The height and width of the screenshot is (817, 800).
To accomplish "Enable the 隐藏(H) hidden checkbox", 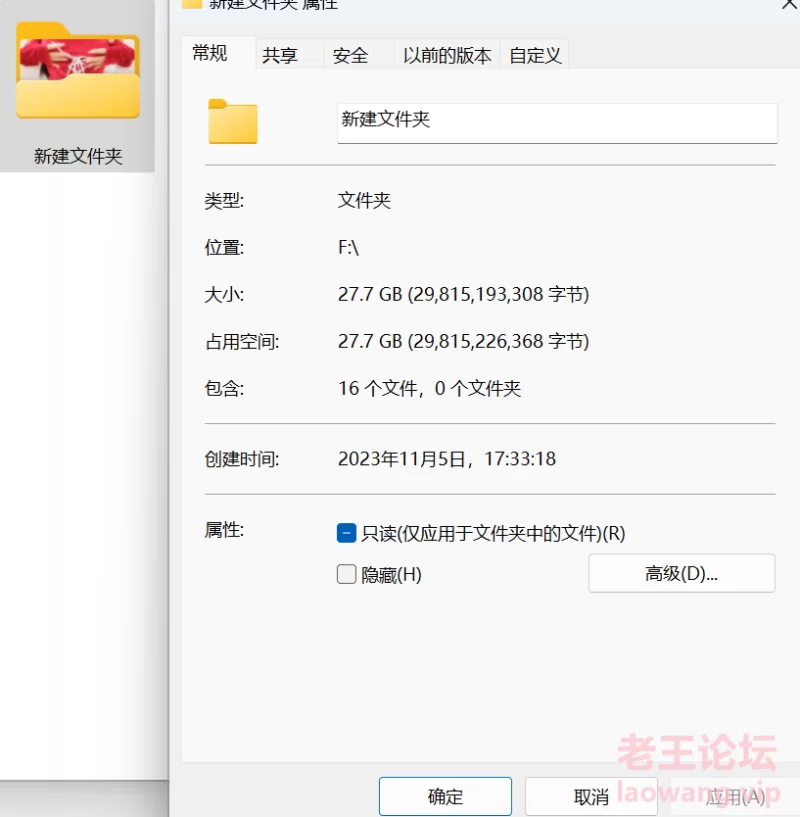I will coord(347,574).
